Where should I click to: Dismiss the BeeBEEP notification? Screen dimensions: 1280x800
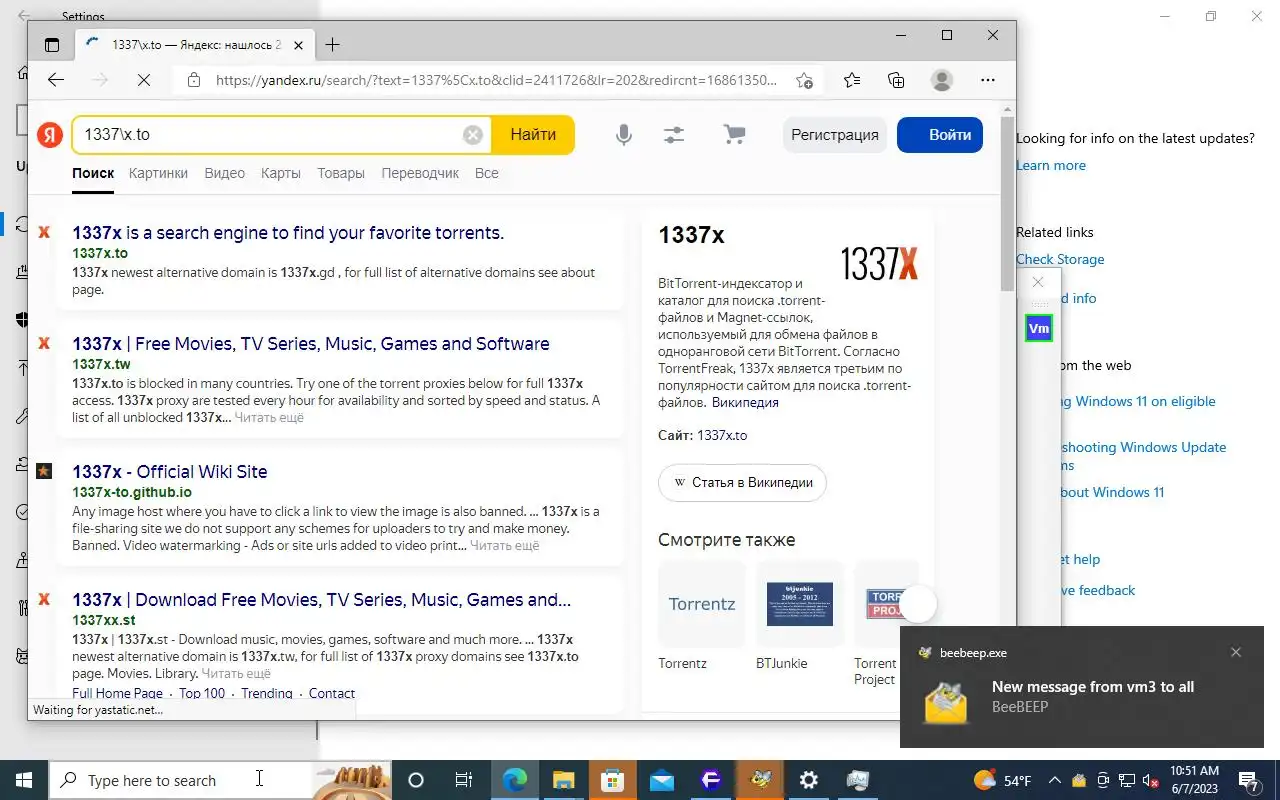click(x=1236, y=652)
